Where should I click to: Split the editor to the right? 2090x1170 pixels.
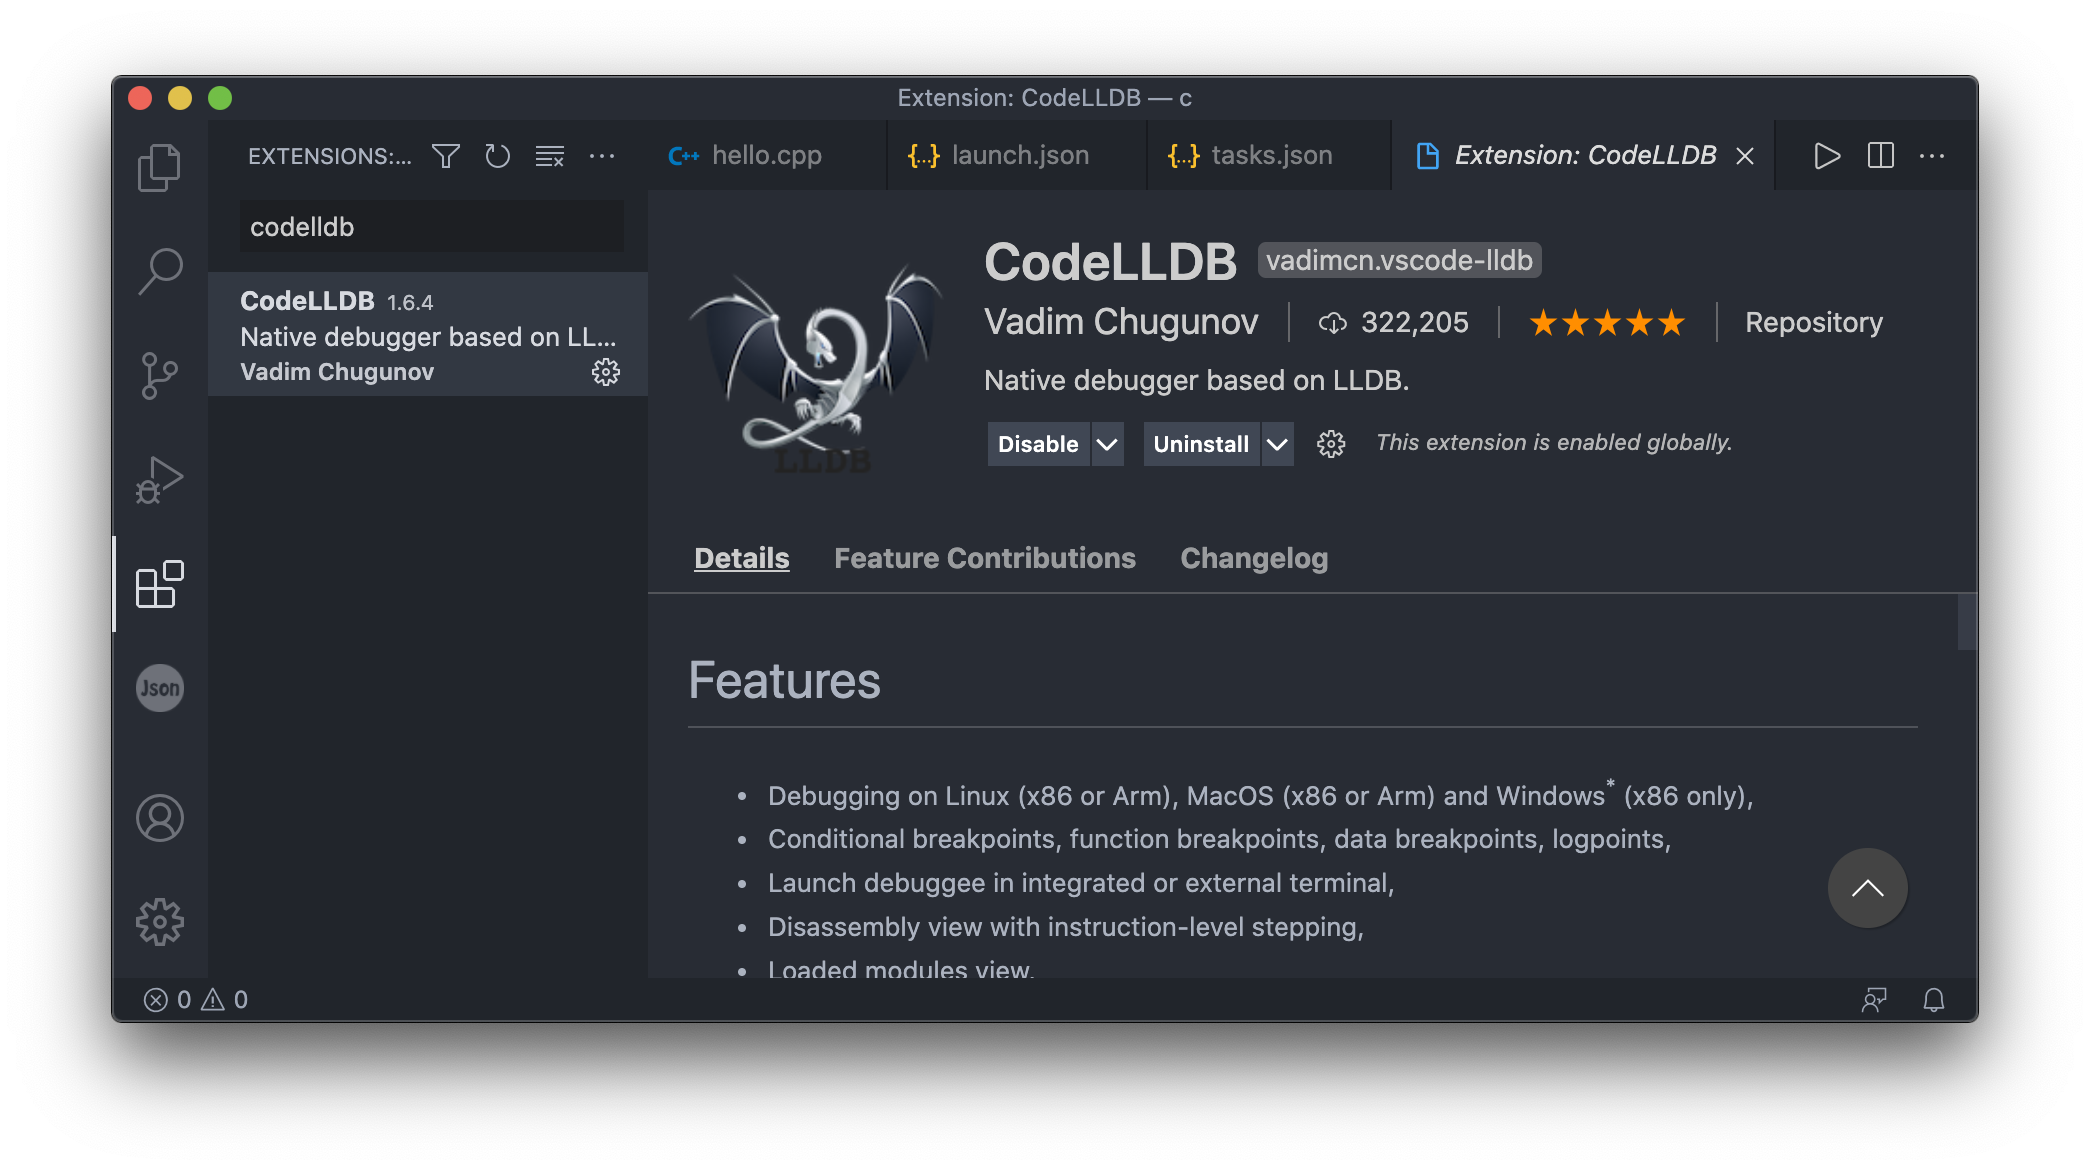(1880, 156)
